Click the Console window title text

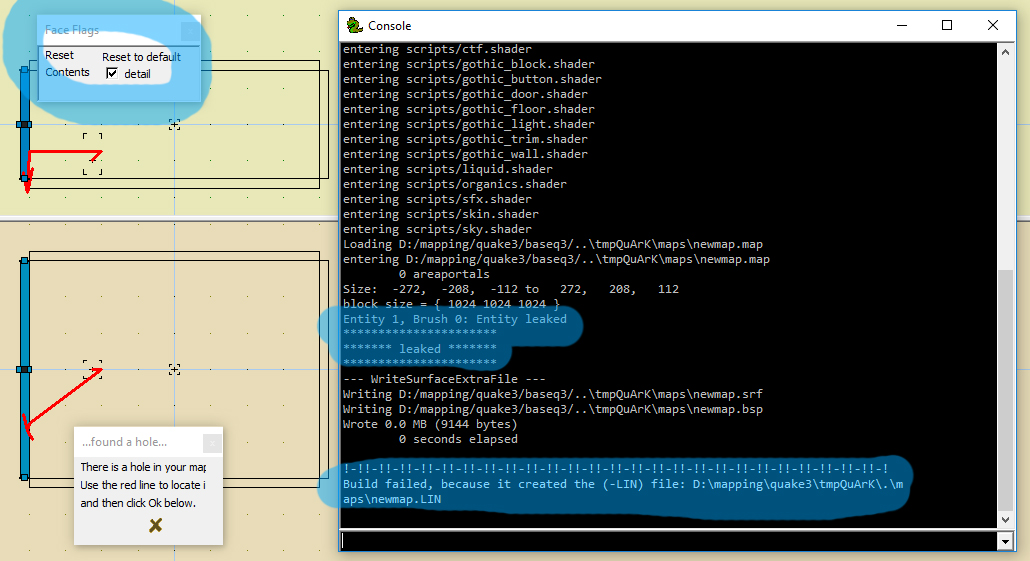tap(390, 26)
